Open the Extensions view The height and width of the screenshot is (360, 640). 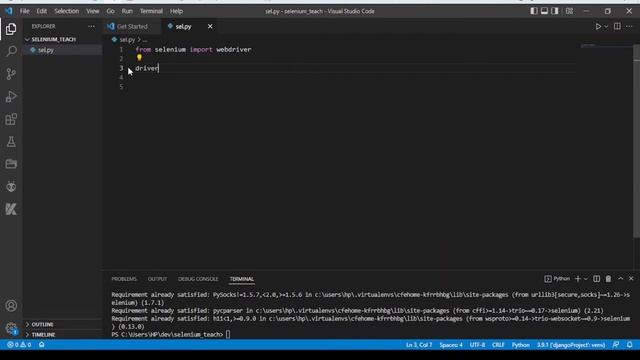tap(11, 119)
